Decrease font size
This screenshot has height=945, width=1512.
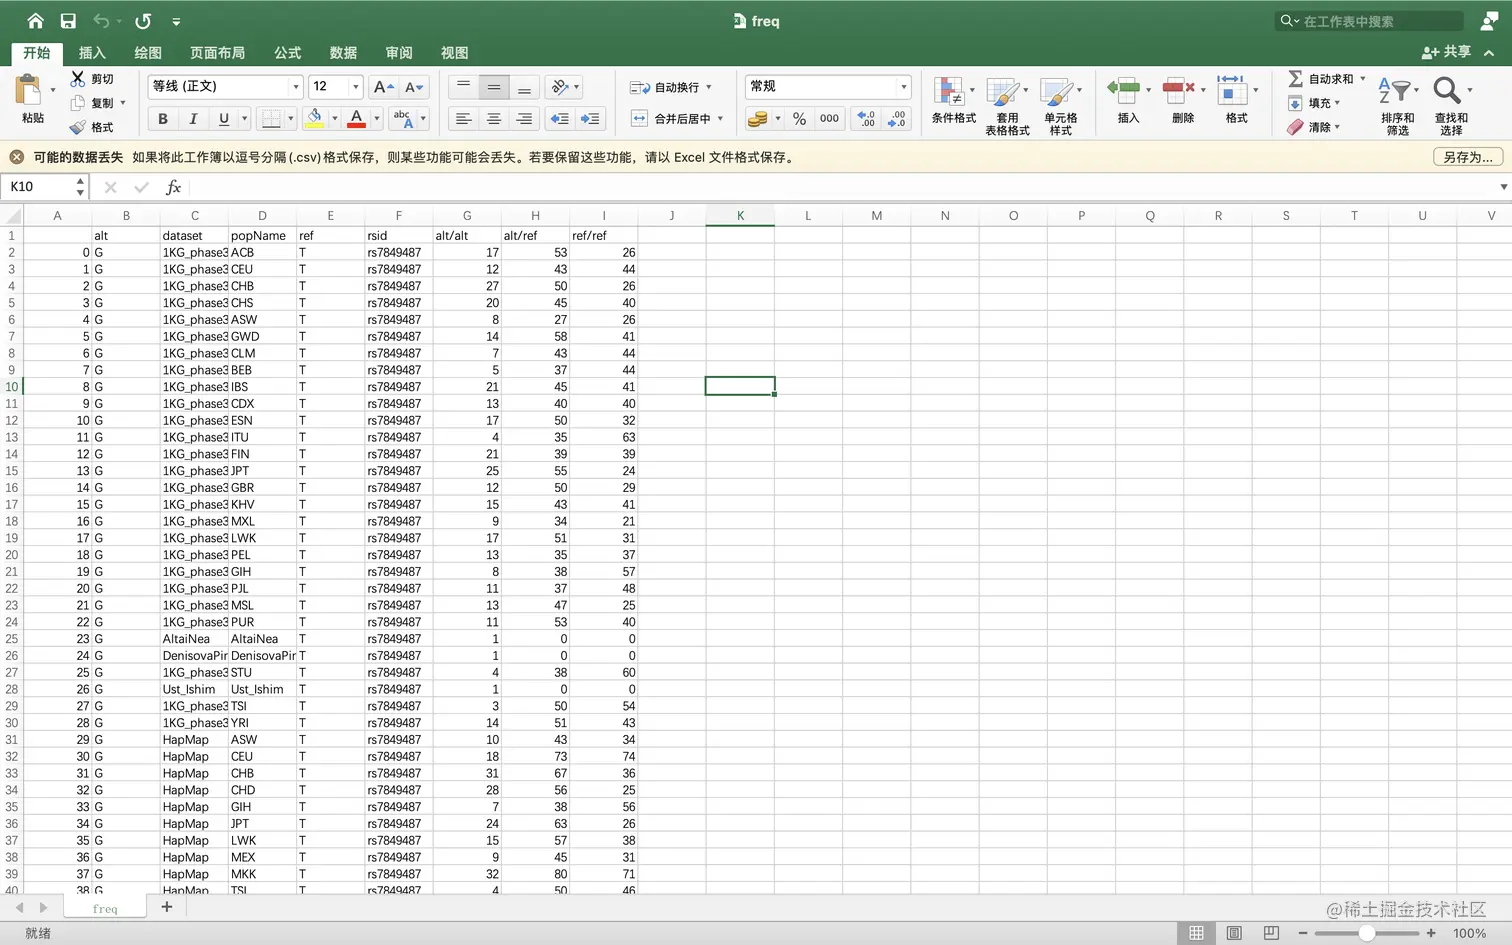coord(414,87)
